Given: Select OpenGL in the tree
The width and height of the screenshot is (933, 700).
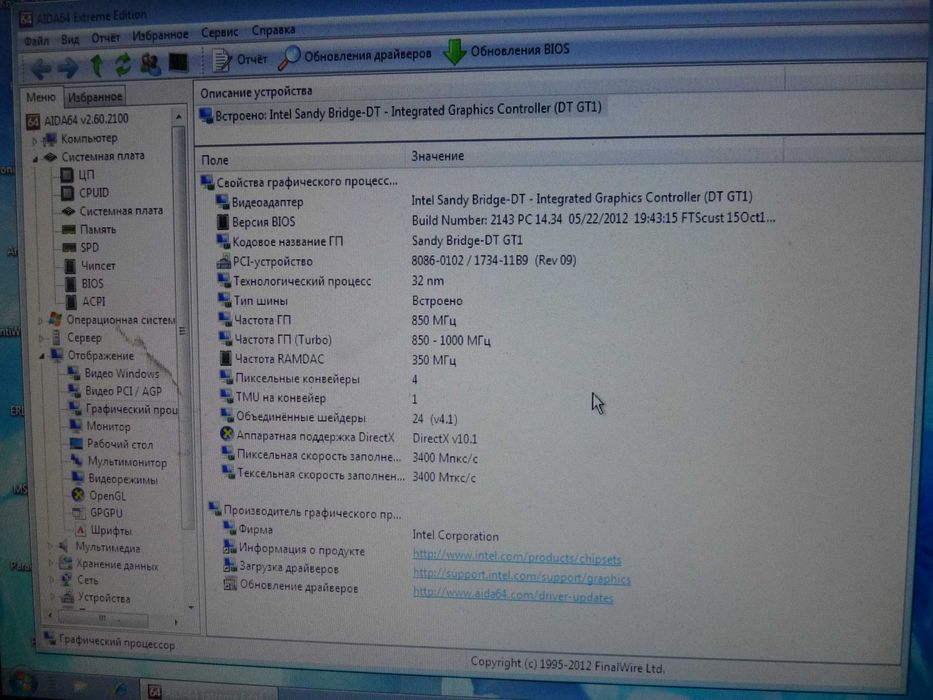Looking at the screenshot, I should 99,495.
